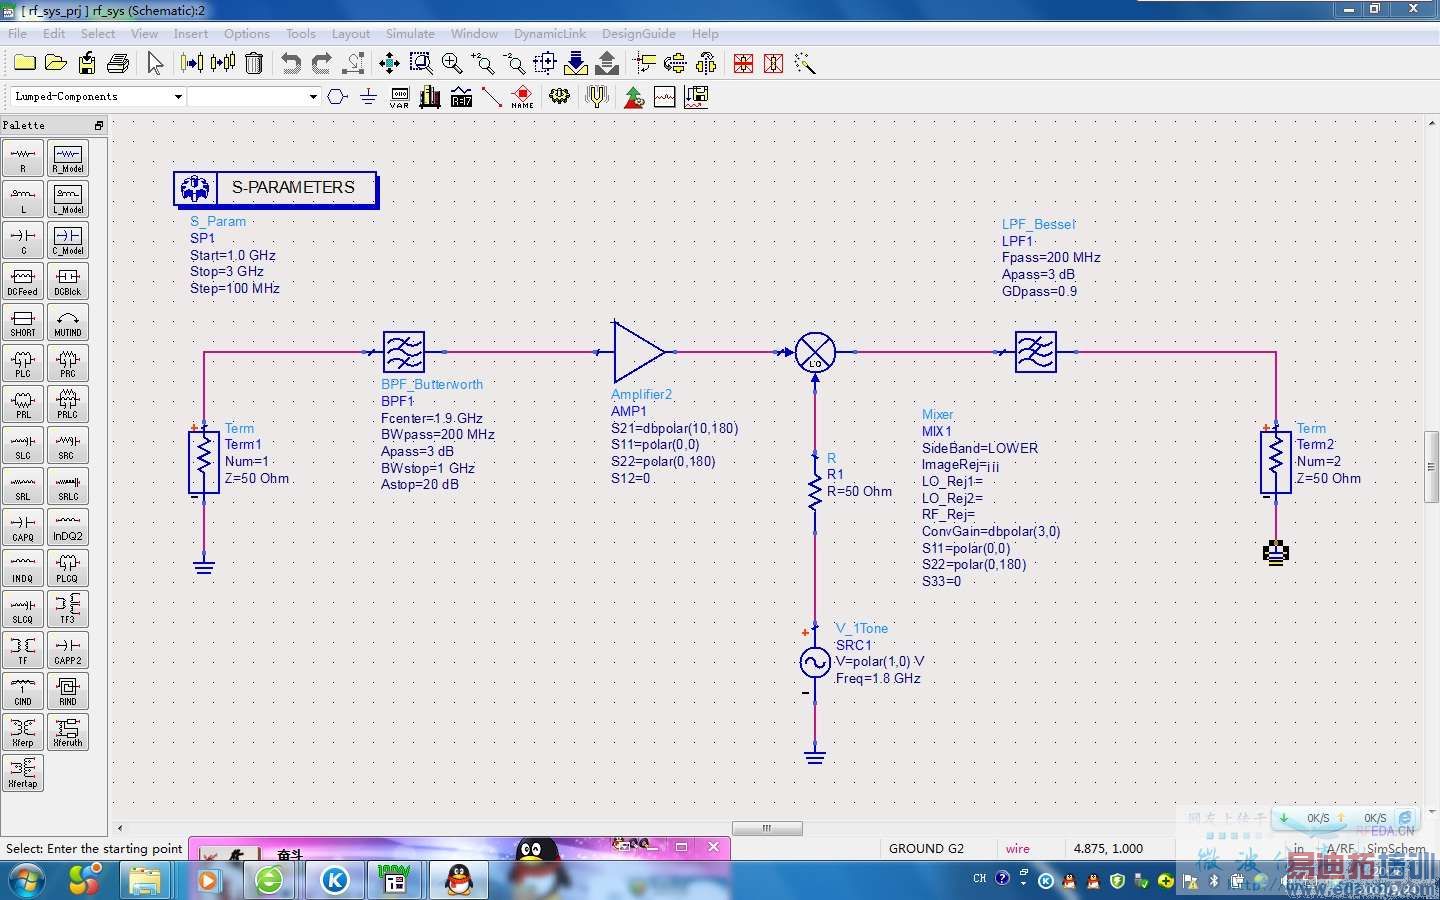This screenshot has height=900, width=1440.
Task: Expand the Lumped-Components palette dropdown
Action: click(x=178, y=97)
